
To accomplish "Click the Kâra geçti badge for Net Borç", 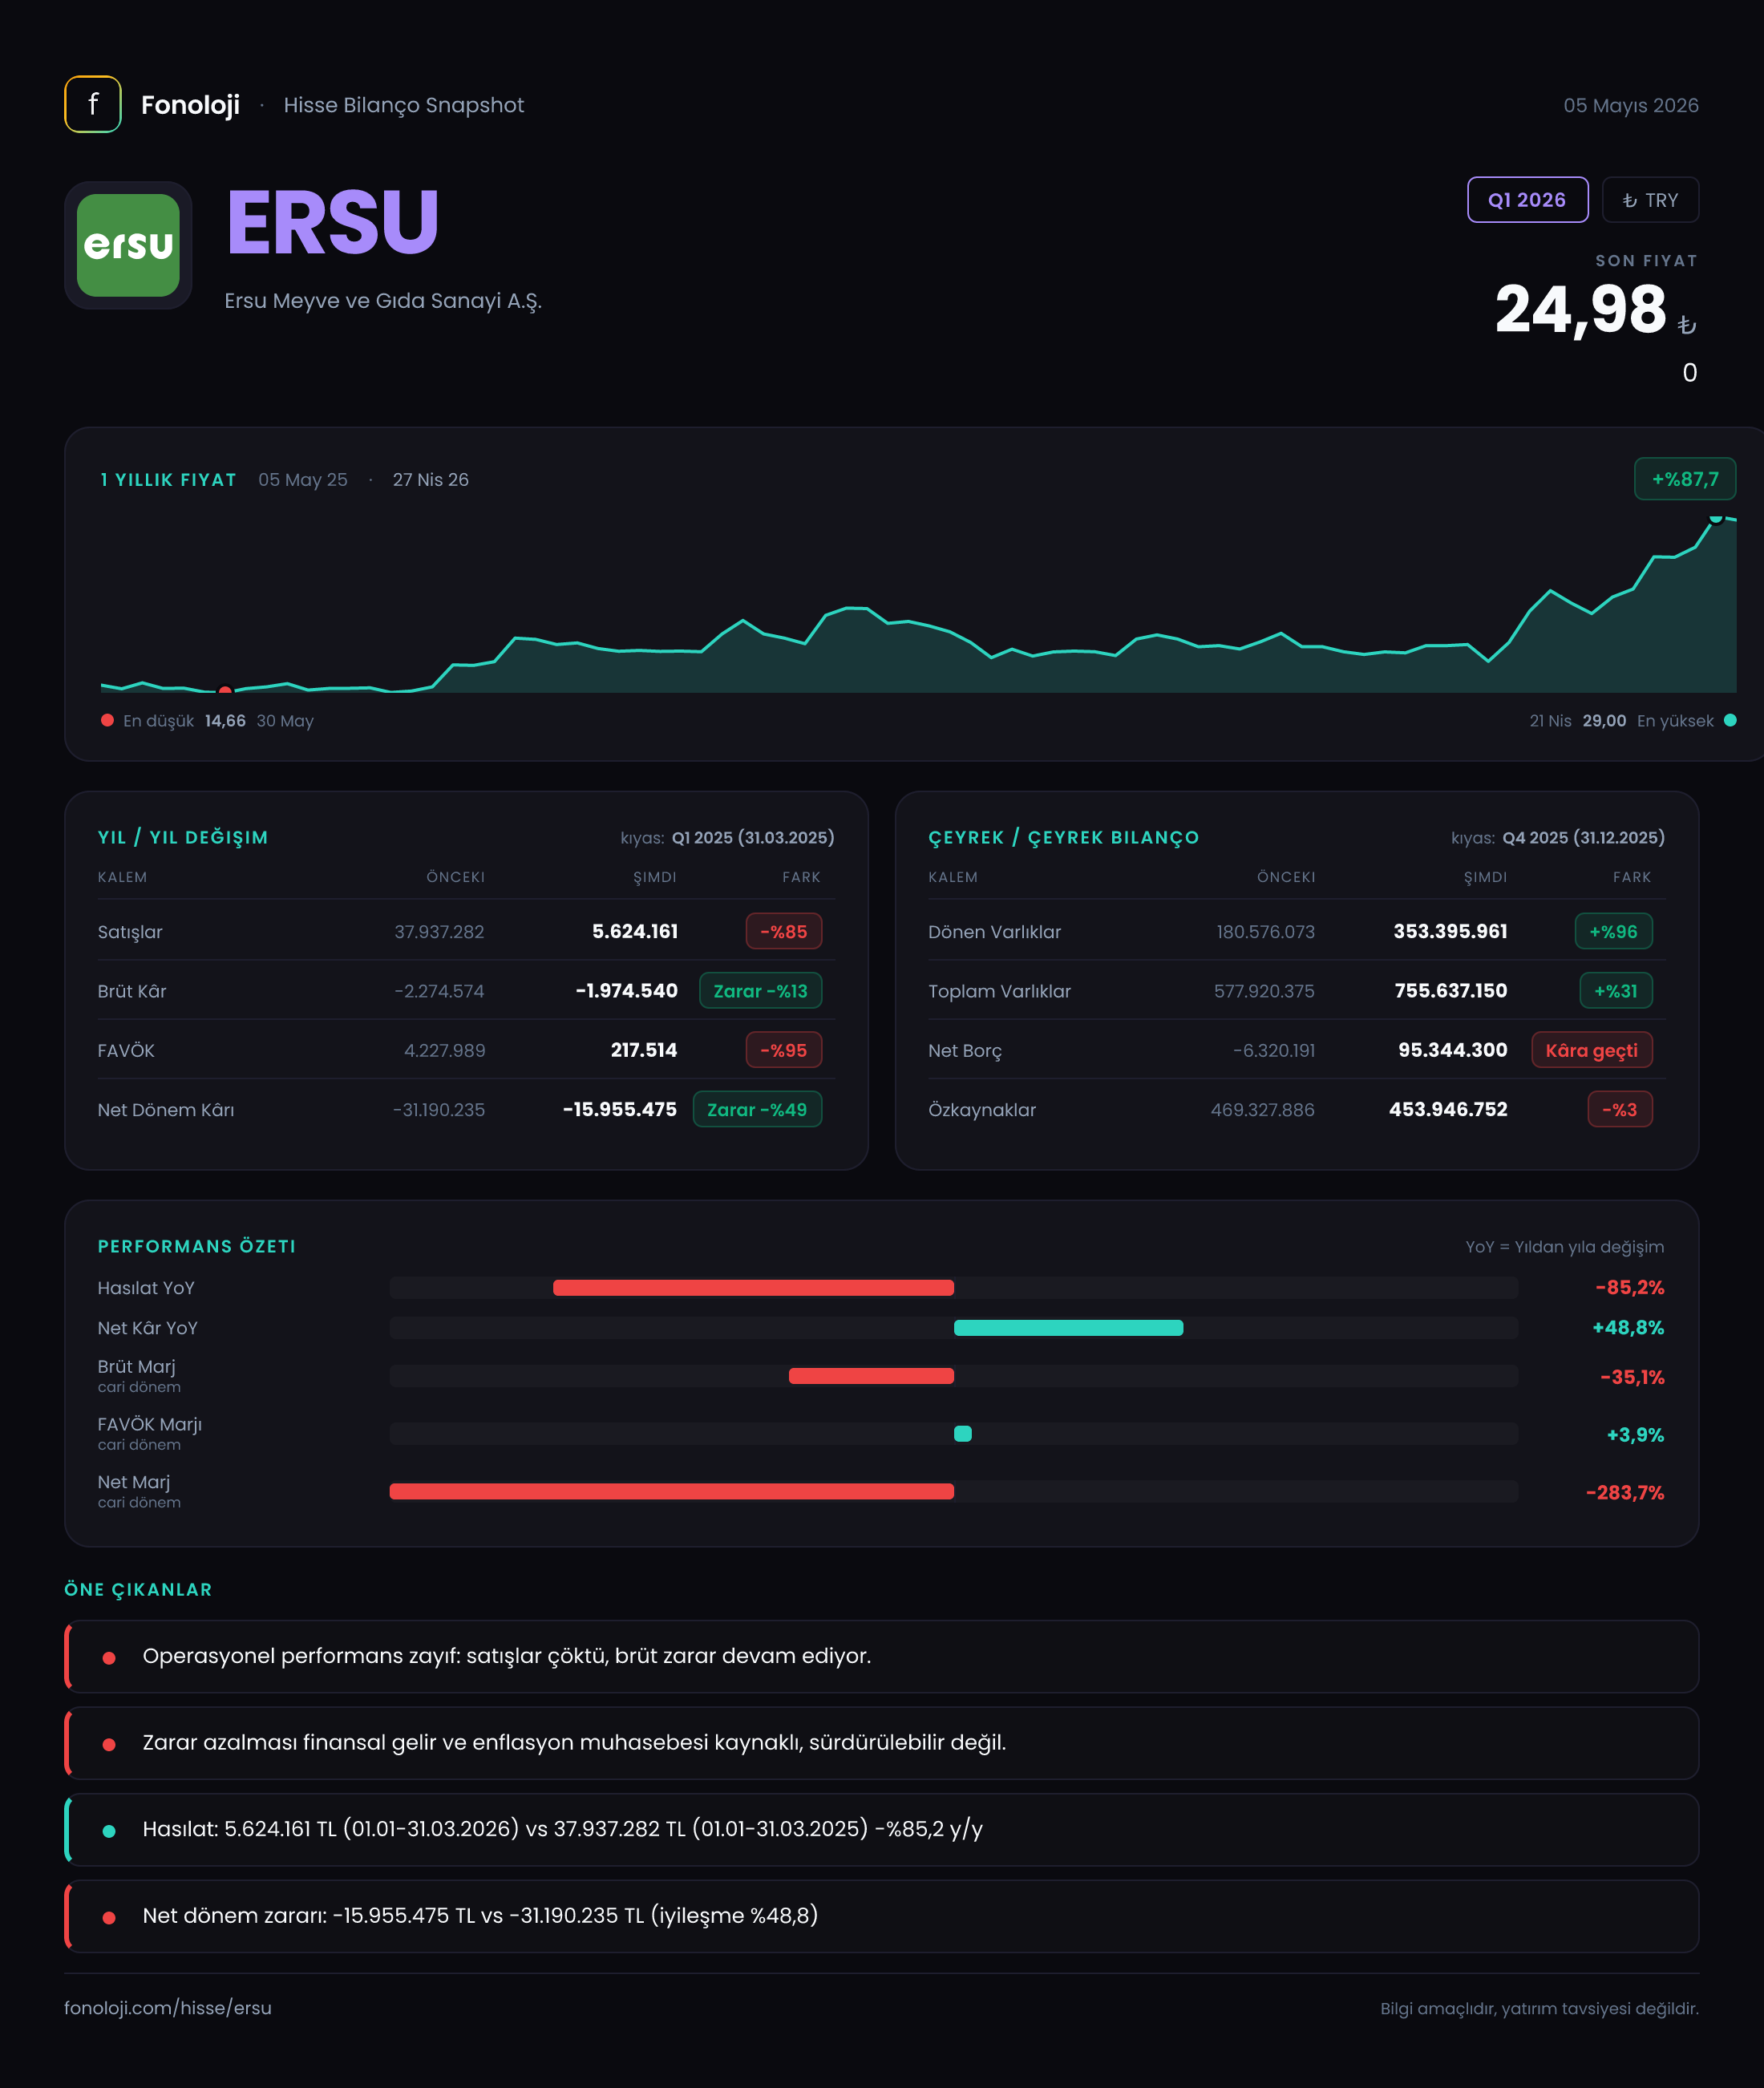I will (x=1592, y=1050).
